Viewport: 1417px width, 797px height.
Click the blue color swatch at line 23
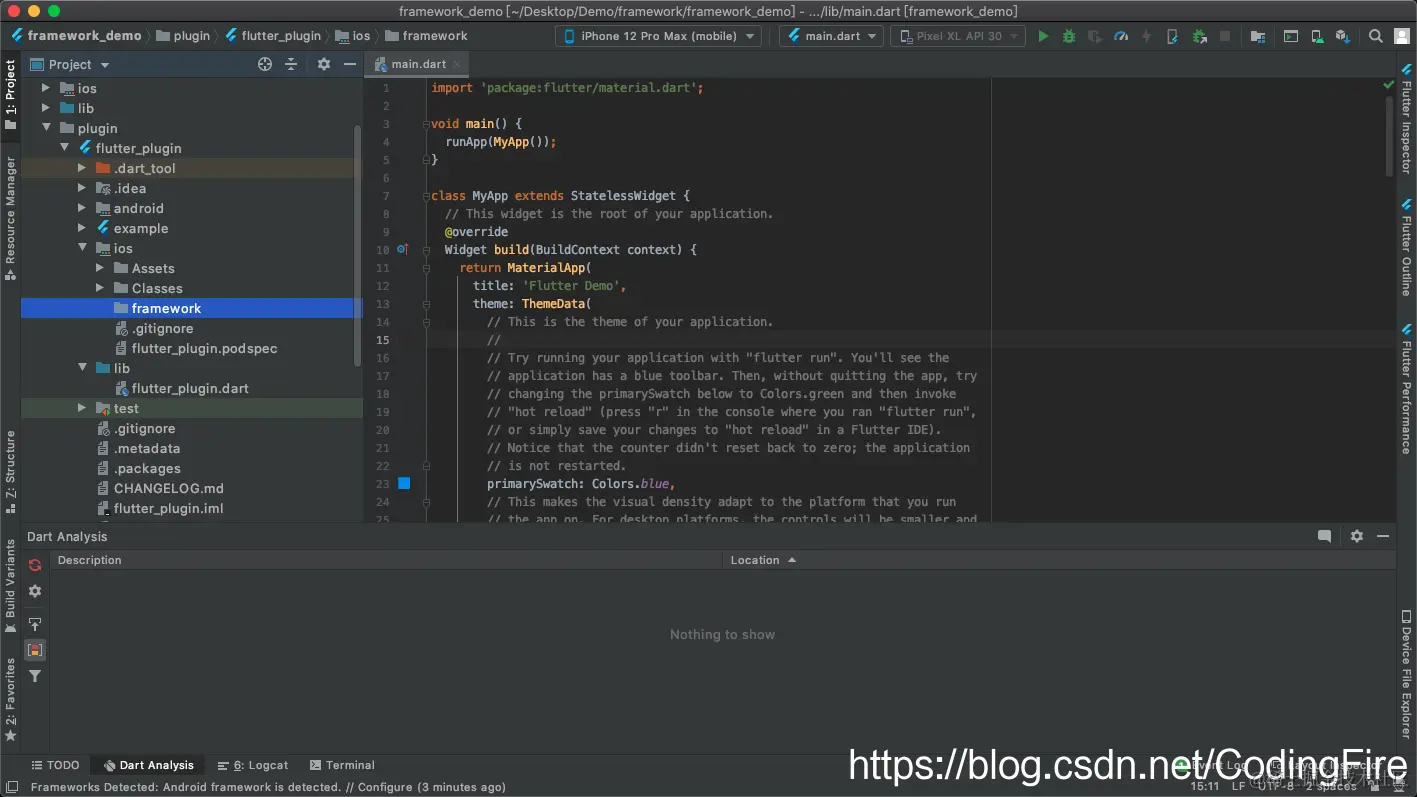coord(404,483)
